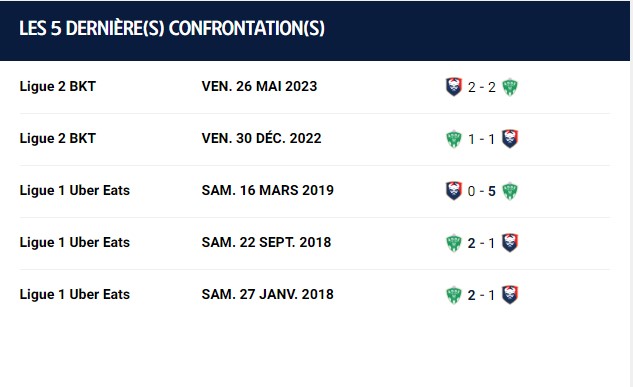Image resolution: width=633 pixels, height=387 pixels.
Task: Click Caen crest in 30 Déc. 2022 row
Action: [x=510, y=139]
